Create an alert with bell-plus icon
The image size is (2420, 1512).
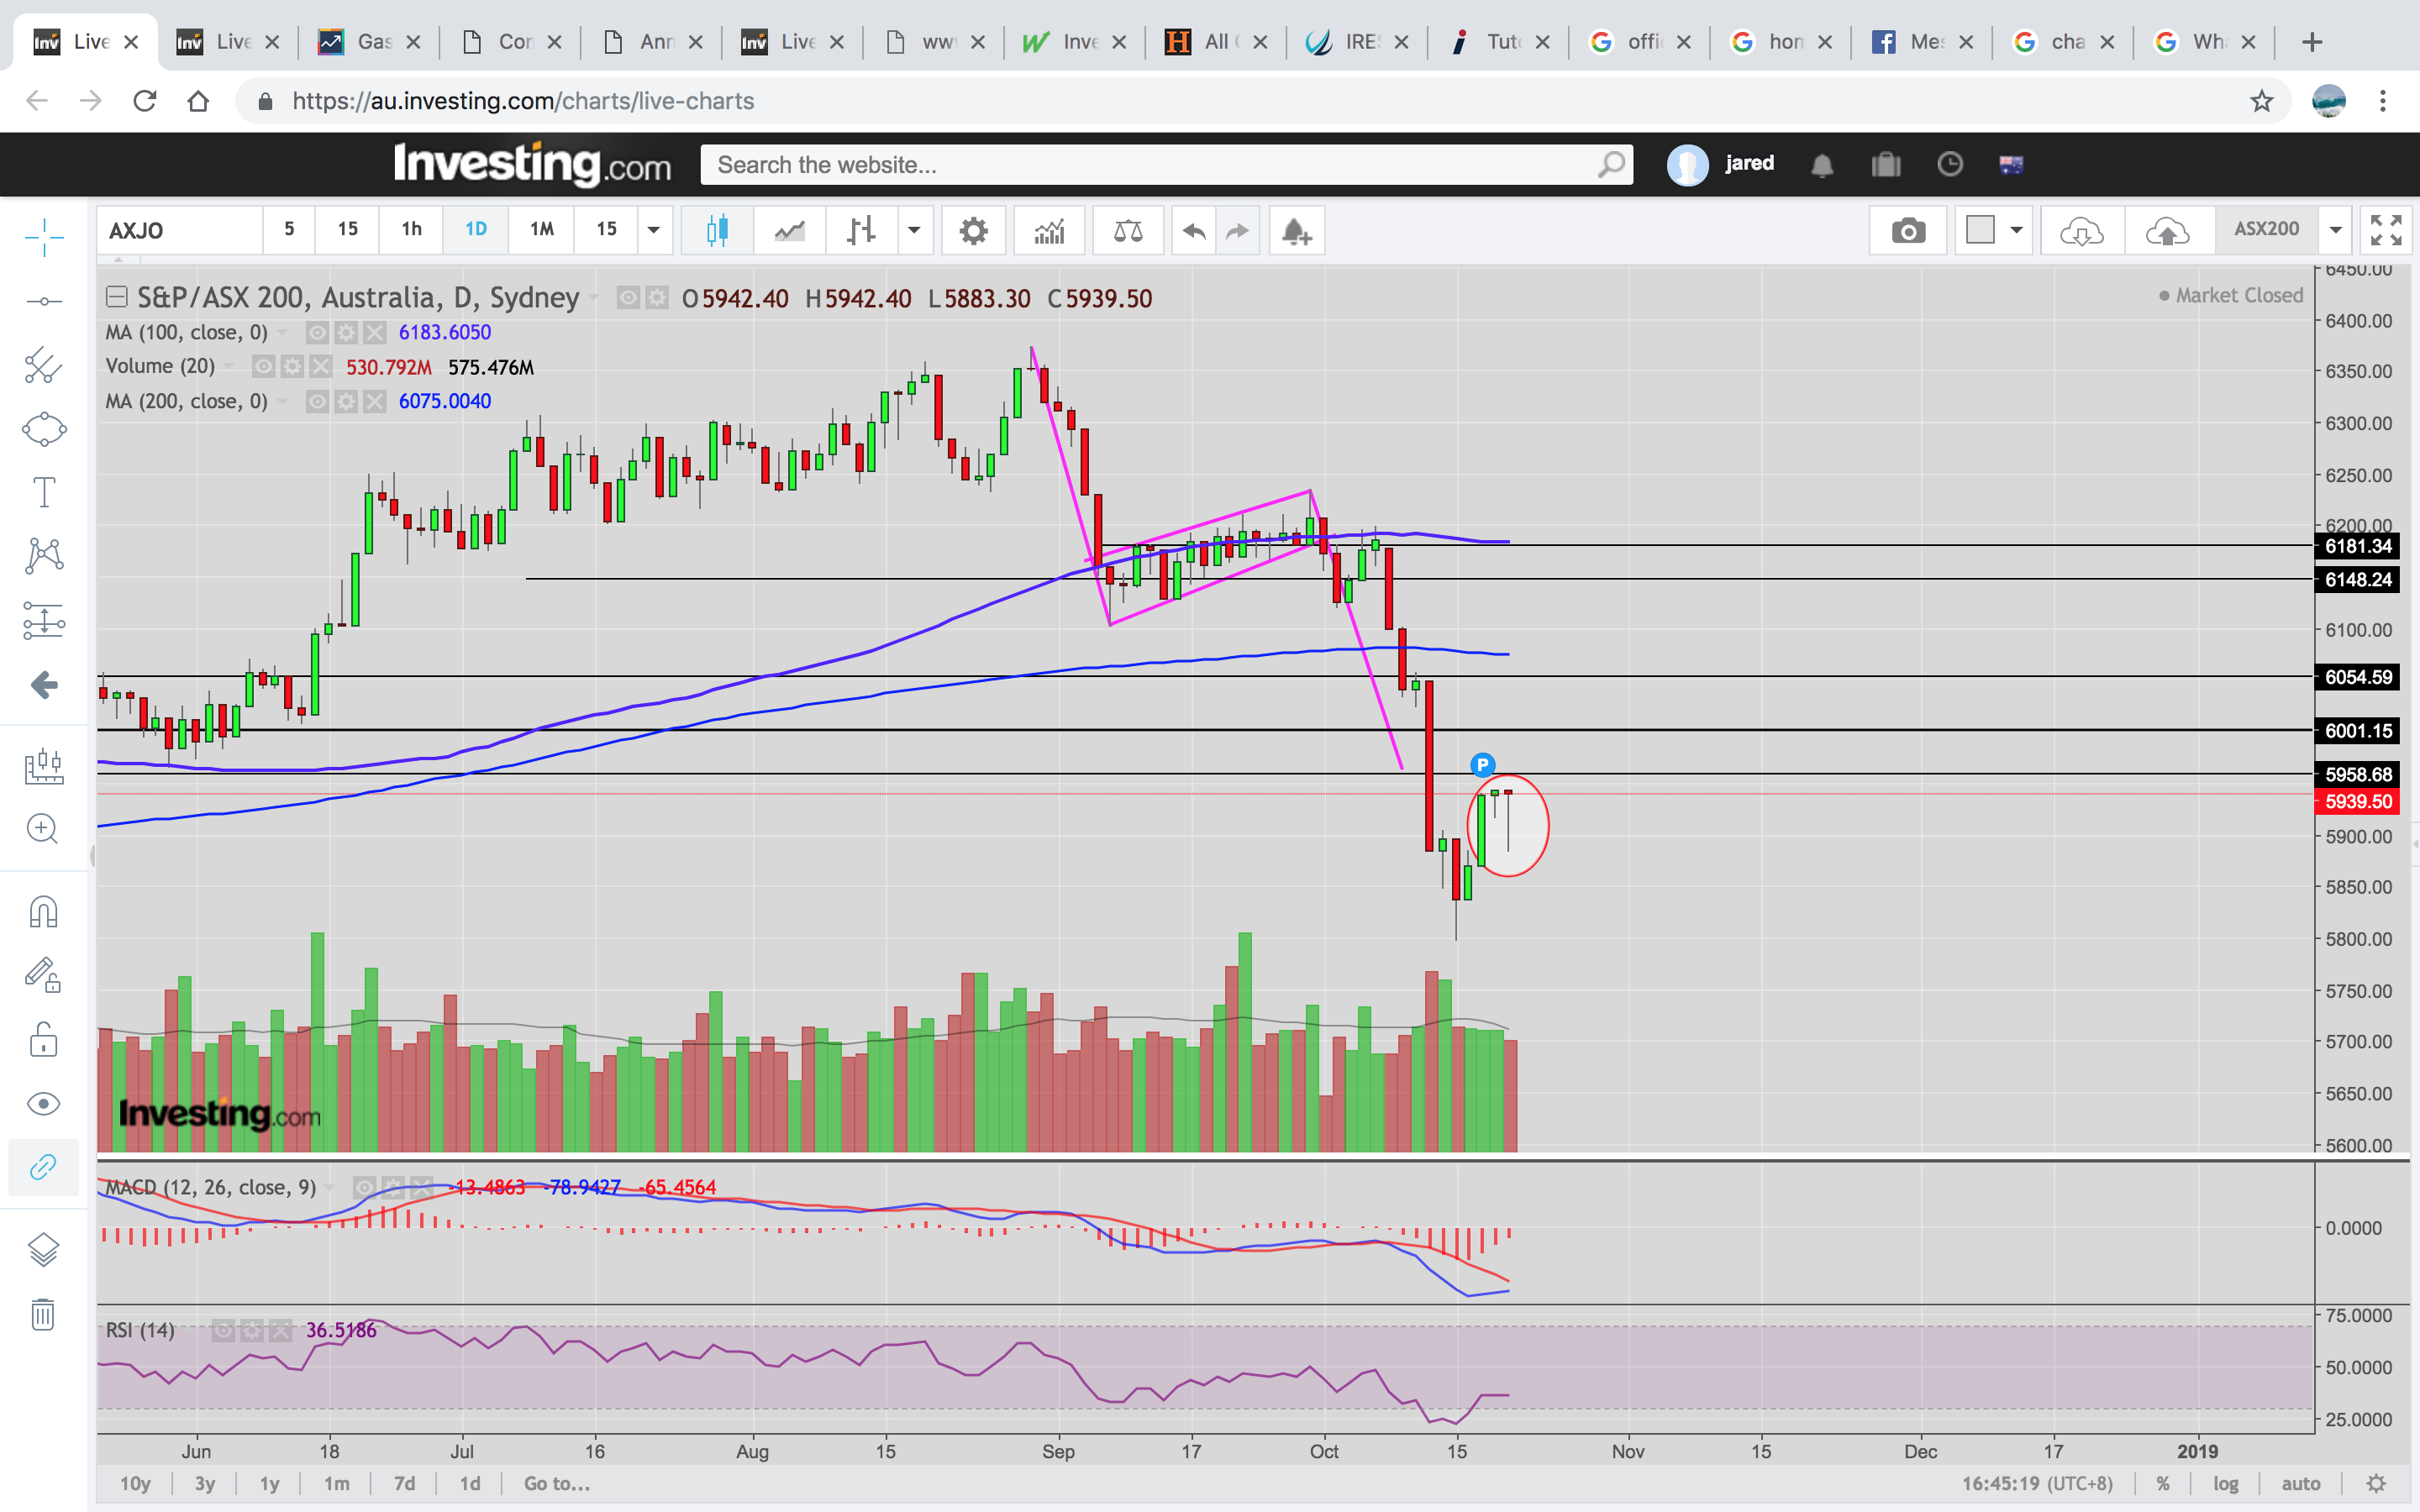[x=1296, y=231]
